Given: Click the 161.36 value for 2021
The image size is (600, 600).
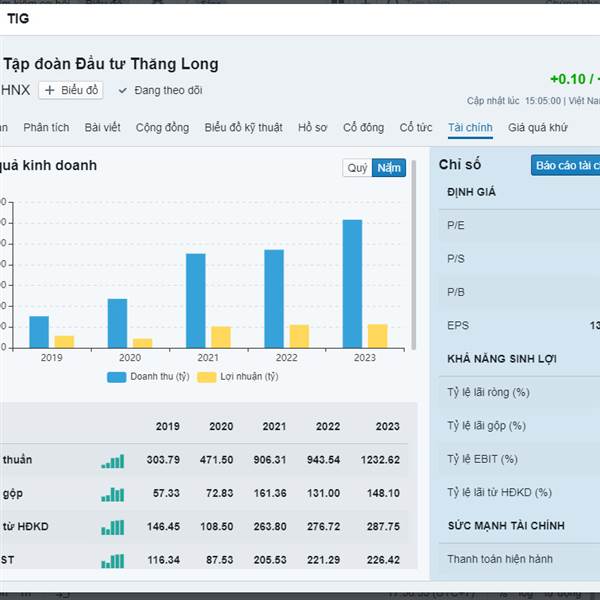Looking at the screenshot, I should [270, 493].
